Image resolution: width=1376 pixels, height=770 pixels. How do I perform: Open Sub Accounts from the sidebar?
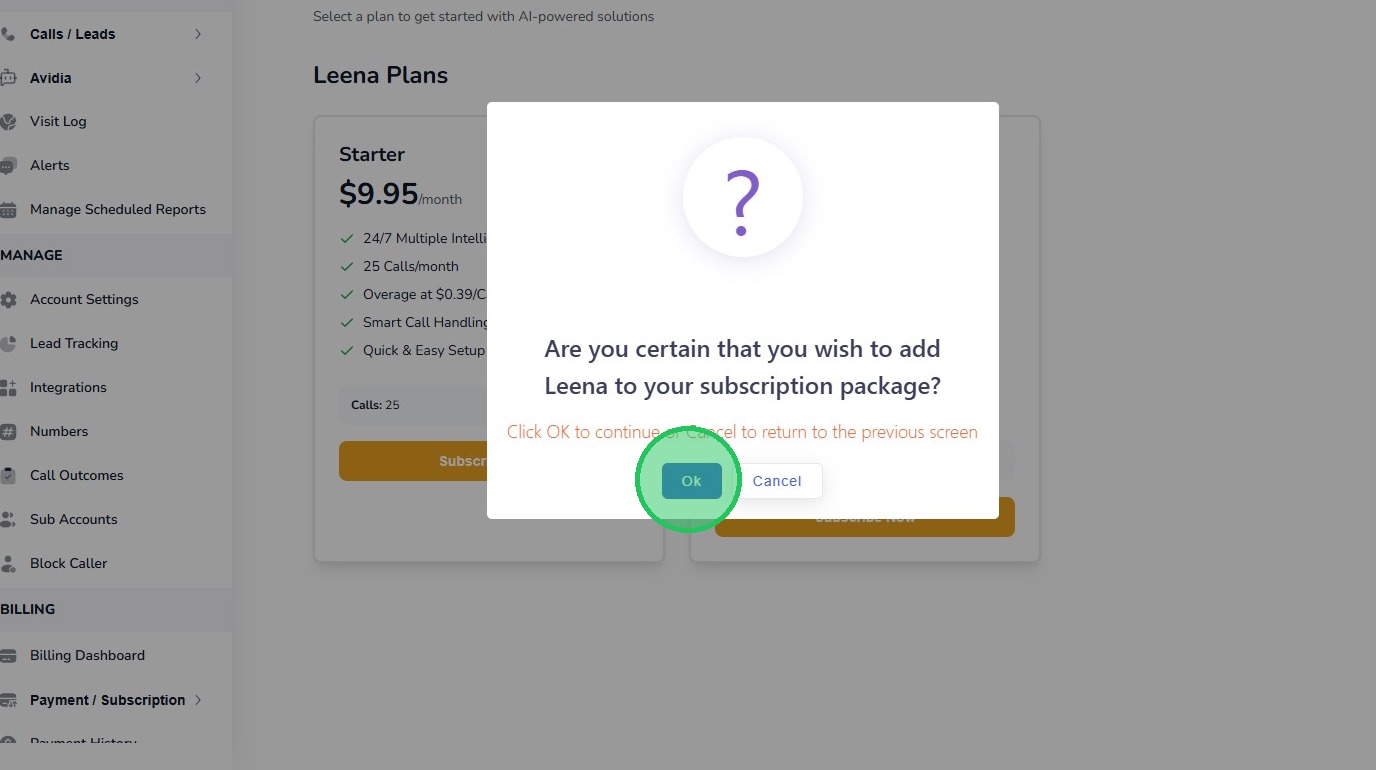(x=73, y=519)
